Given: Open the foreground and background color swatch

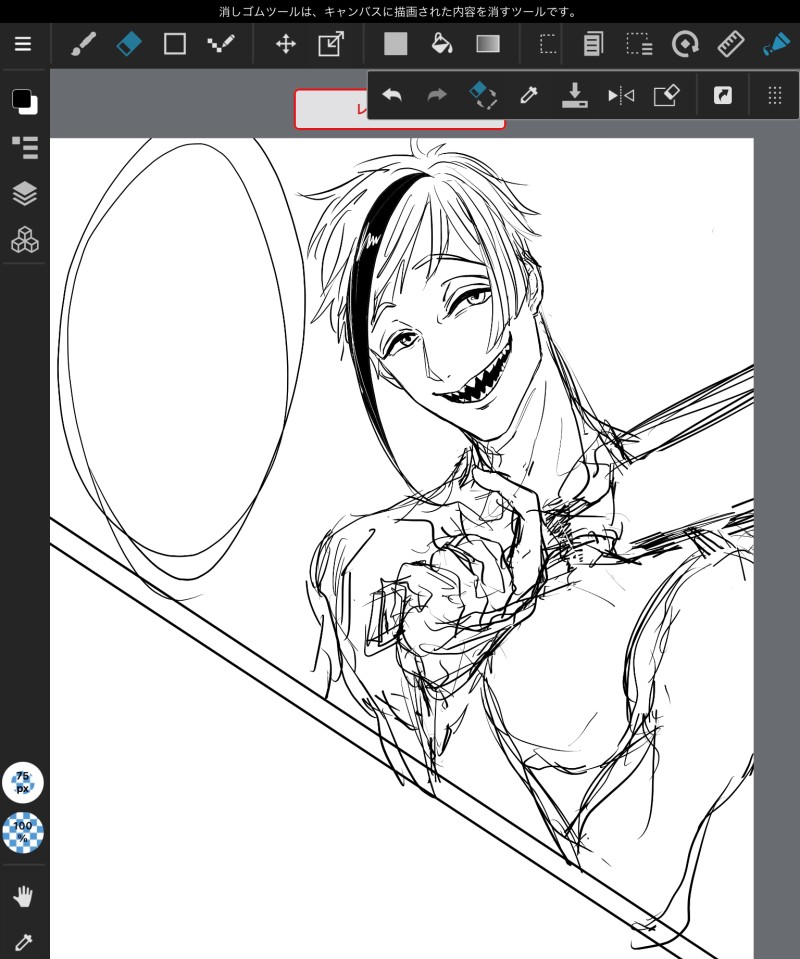Looking at the screenshot, I should [x=24, y=101].
